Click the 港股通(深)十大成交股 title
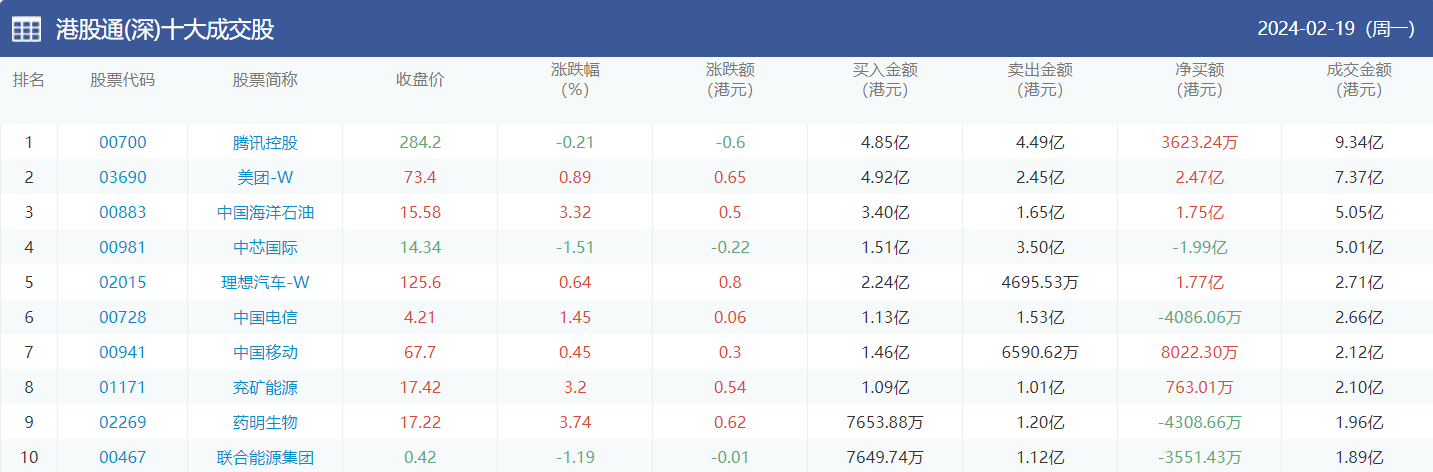Image resolution: width=1433 pixels, height=472 pixels. pyautogui.click(x=165, y=29)
